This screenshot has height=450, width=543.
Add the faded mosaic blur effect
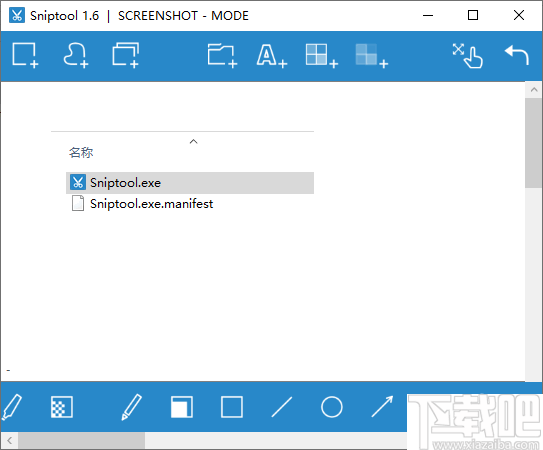tap(372, 55)
